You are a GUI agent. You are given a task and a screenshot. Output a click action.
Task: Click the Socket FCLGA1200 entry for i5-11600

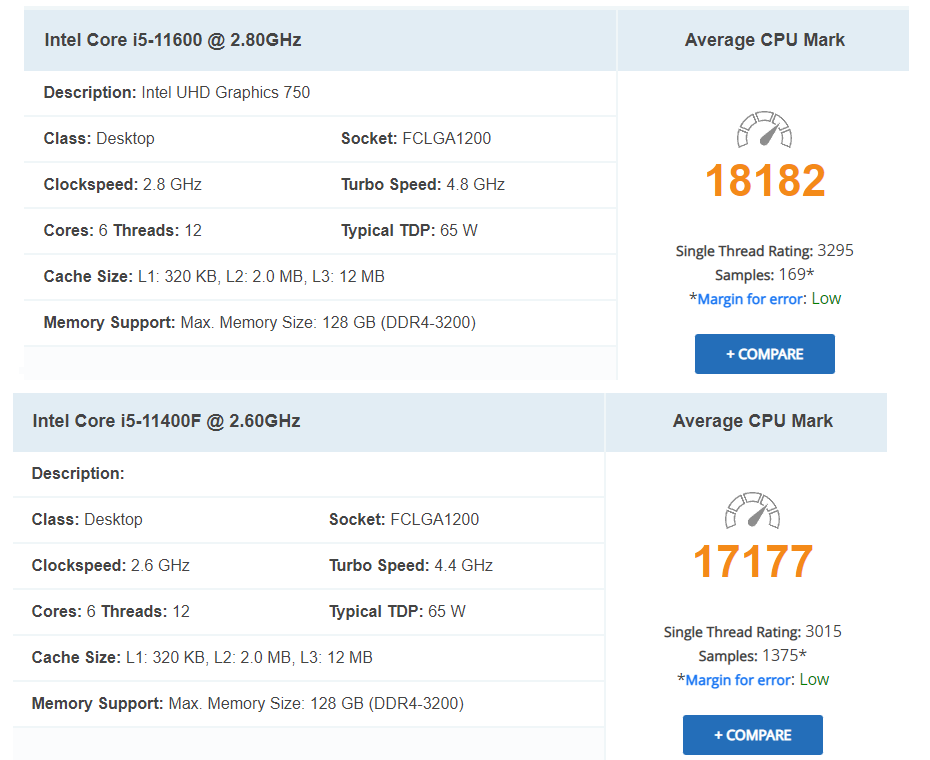coord(416,138)
